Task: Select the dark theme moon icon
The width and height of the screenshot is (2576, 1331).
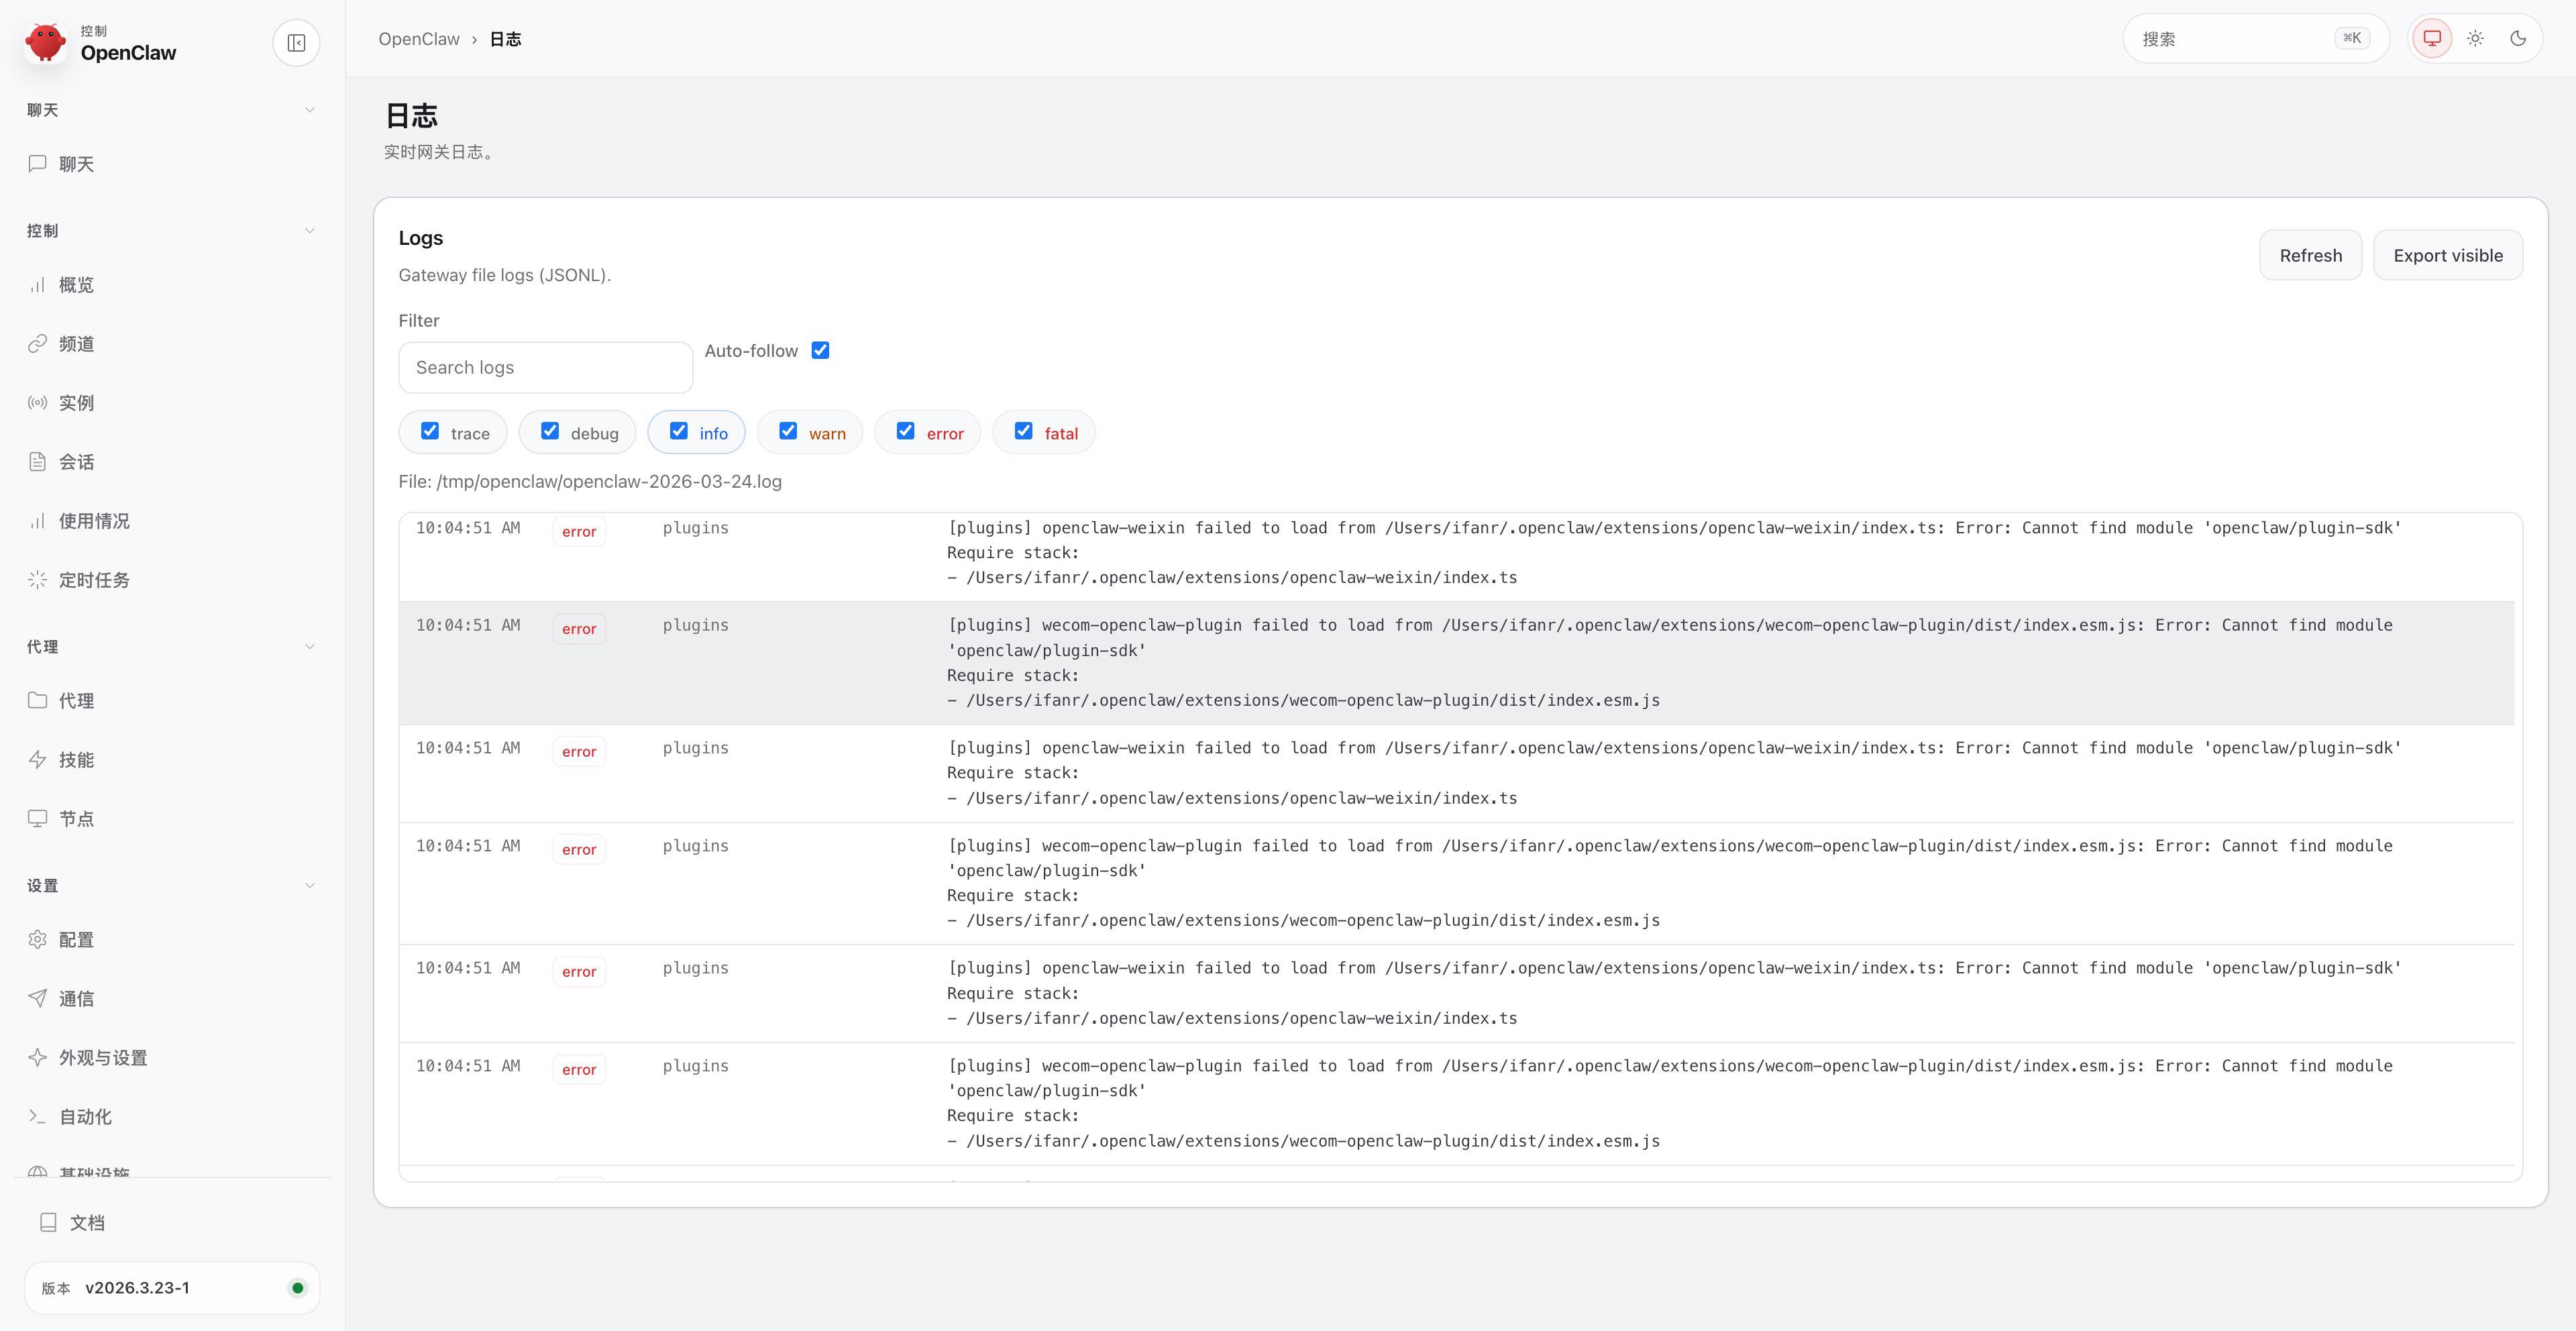Action: [2518, 39]
